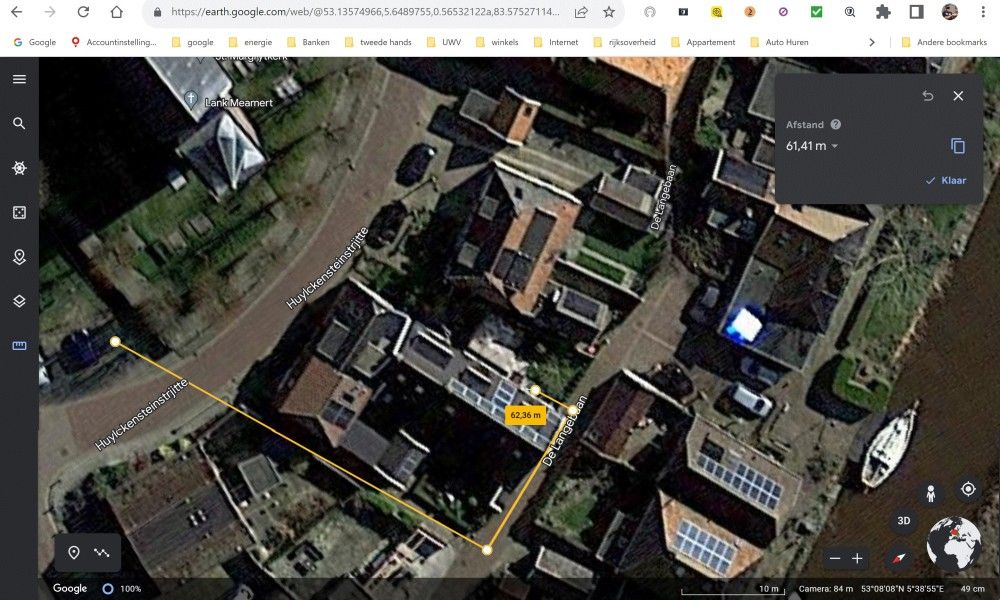
Task: Open the Projects pin icon
Action: pos(19,256)
